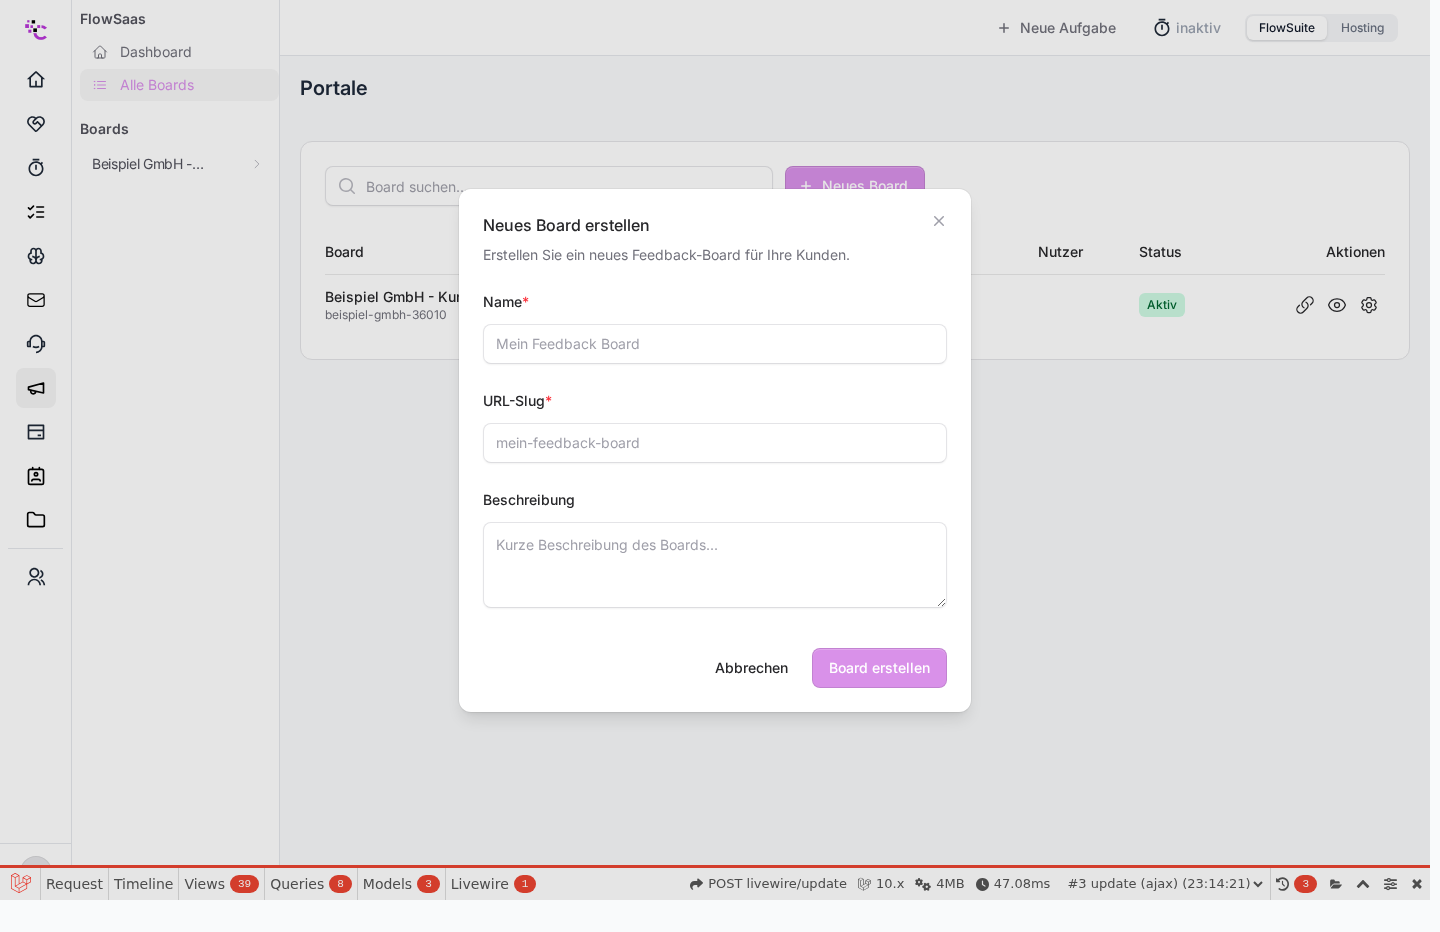
Task: Select FlowSuite in the top switcher
Action: point(1286,28)
